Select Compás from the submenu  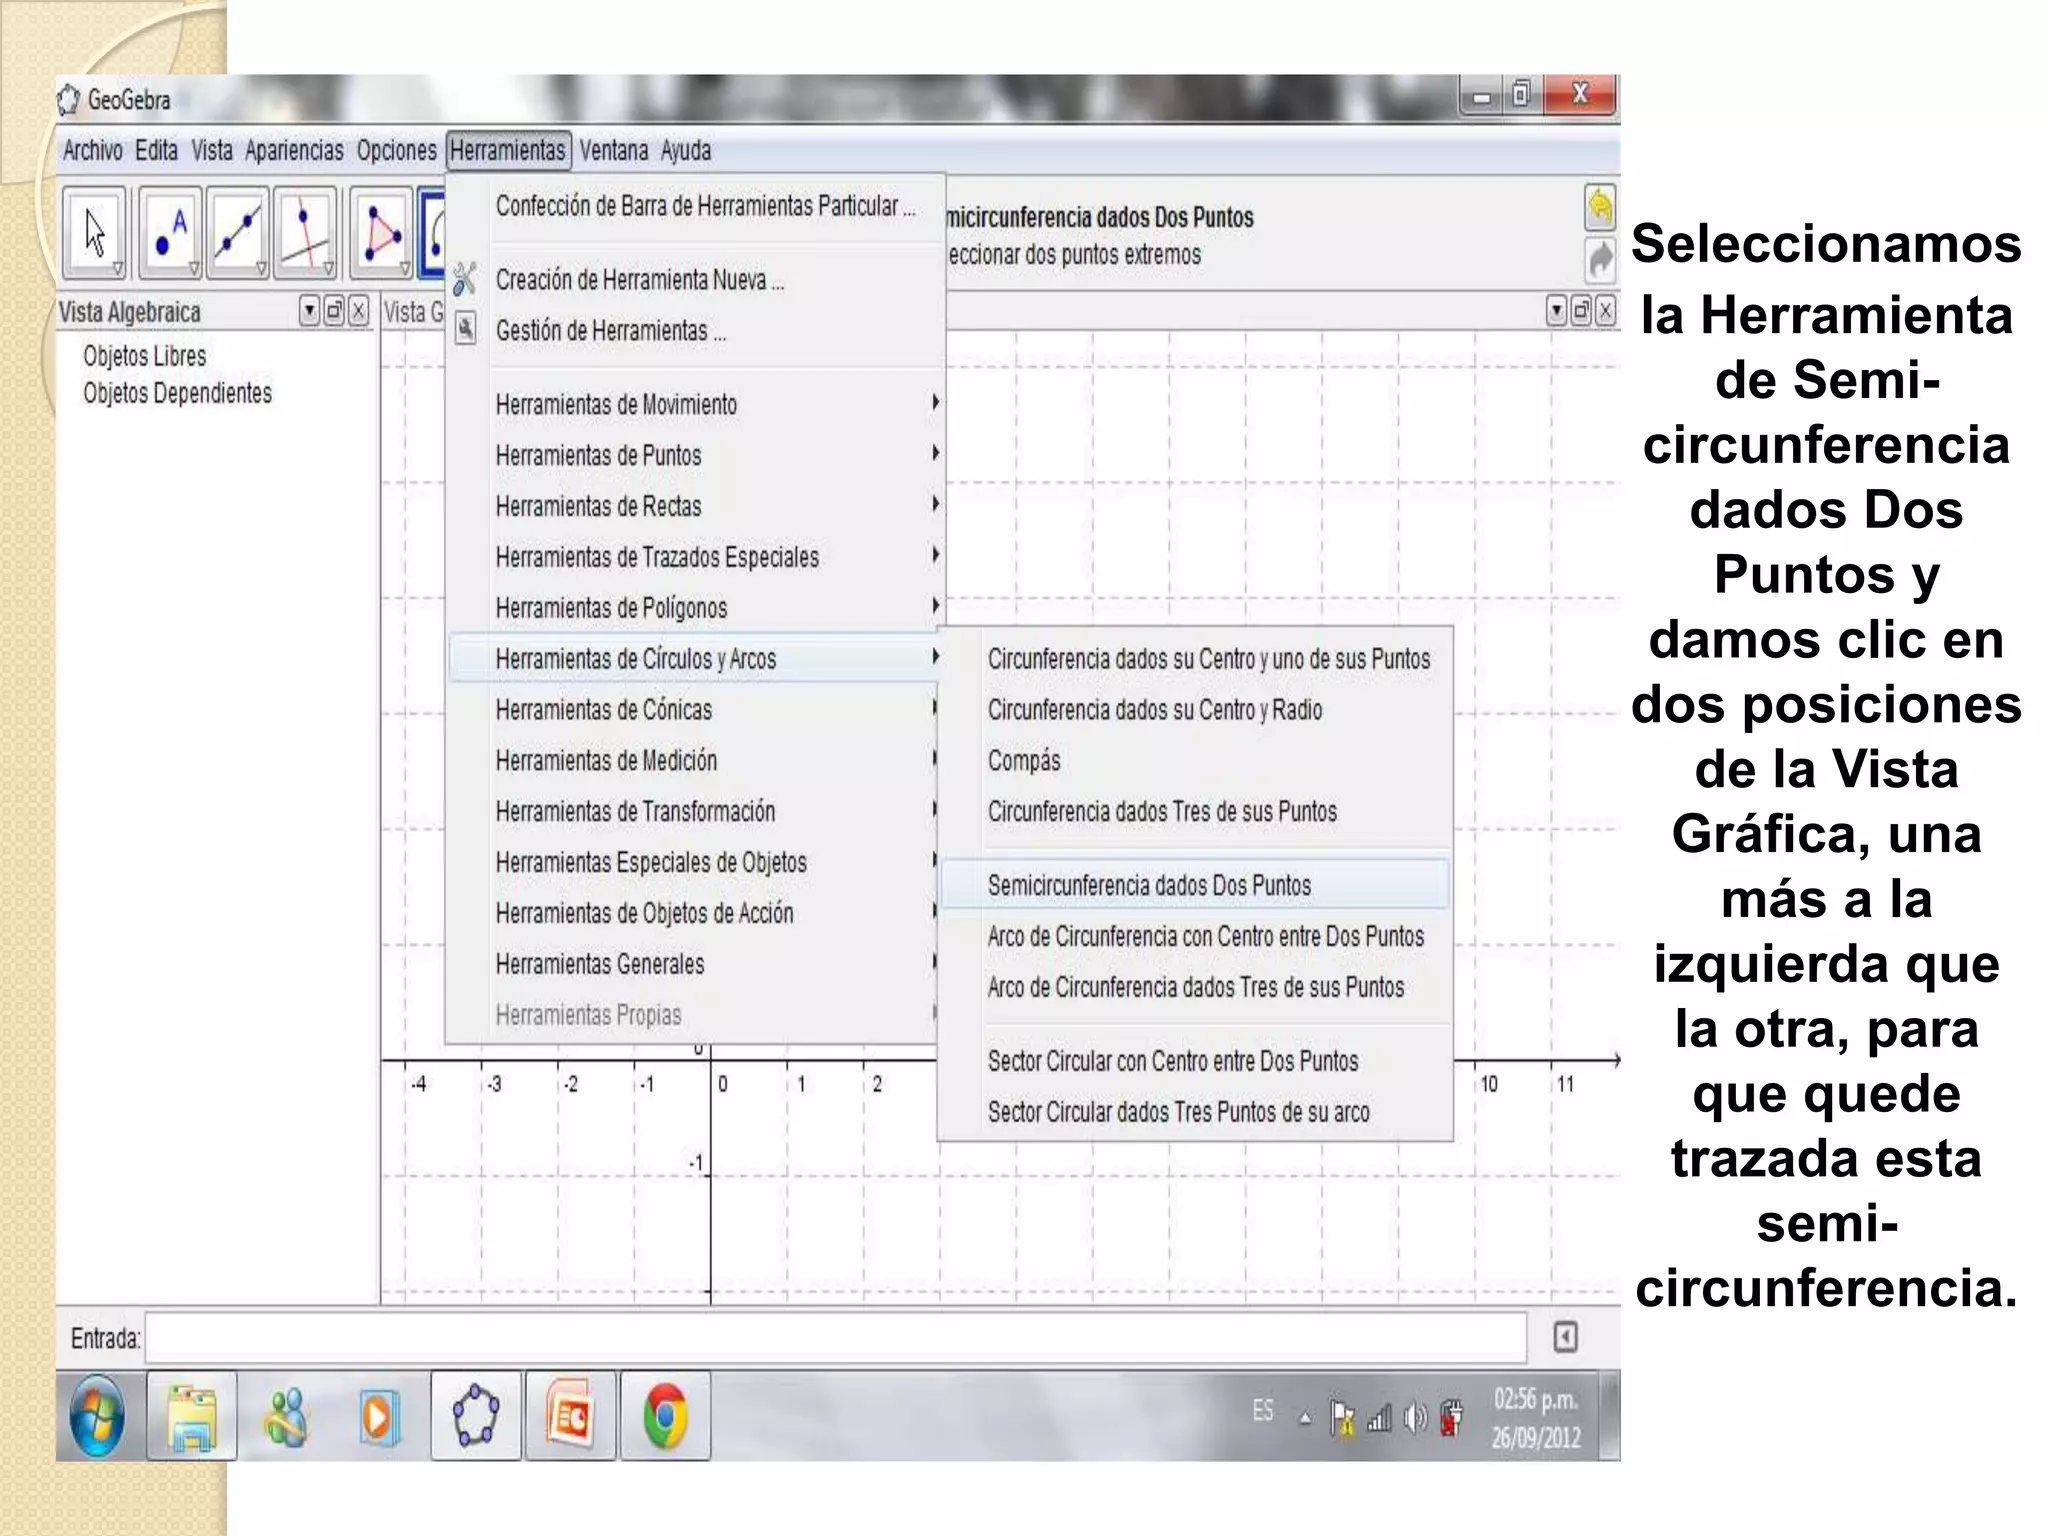[x=1024, y=761]
